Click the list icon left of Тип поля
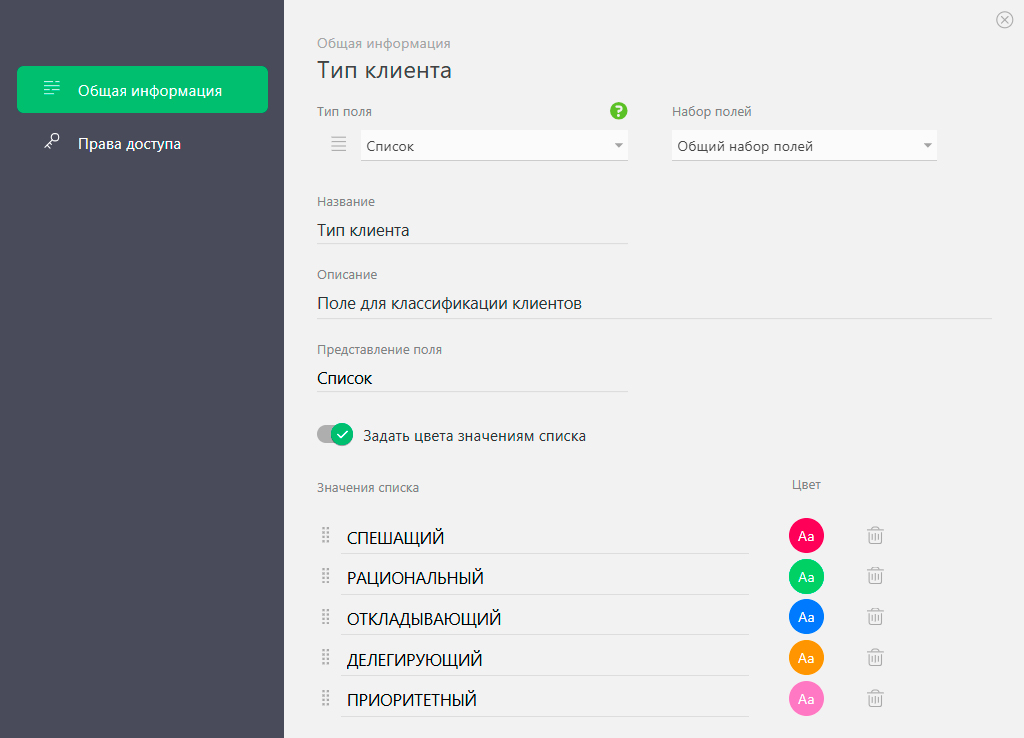 (339, 145)
